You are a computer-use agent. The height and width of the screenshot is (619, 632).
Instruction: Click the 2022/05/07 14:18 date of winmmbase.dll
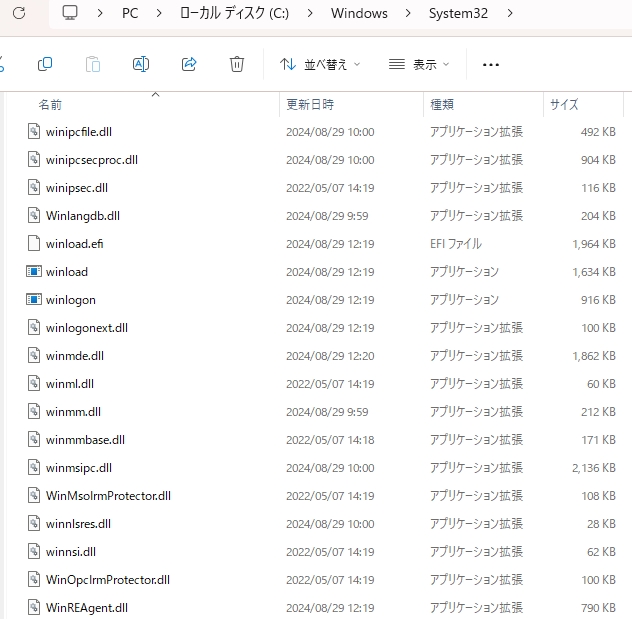tap(330, 440)
